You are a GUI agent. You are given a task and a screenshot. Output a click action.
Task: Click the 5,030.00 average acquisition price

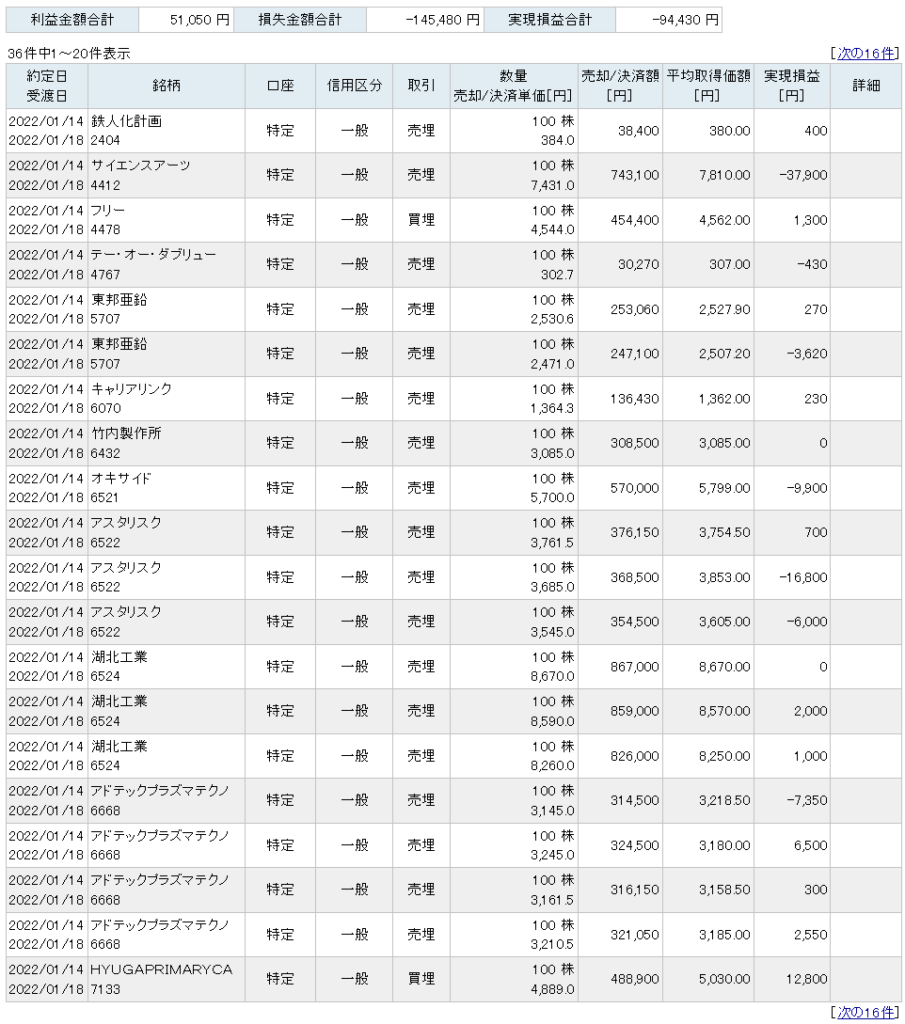pos(725,979)
